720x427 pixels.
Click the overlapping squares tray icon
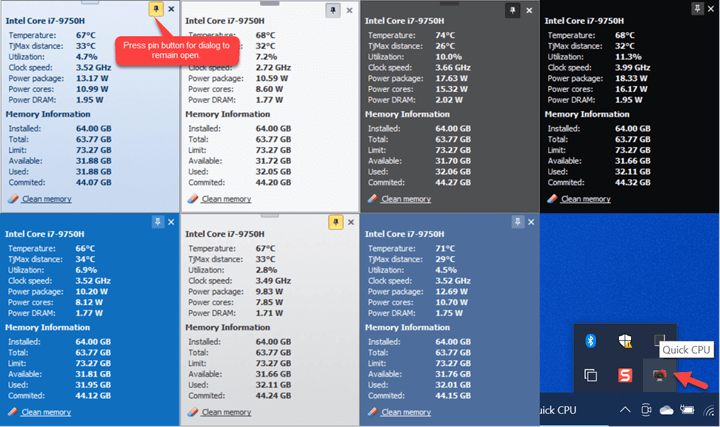click(x=591, y=375)
